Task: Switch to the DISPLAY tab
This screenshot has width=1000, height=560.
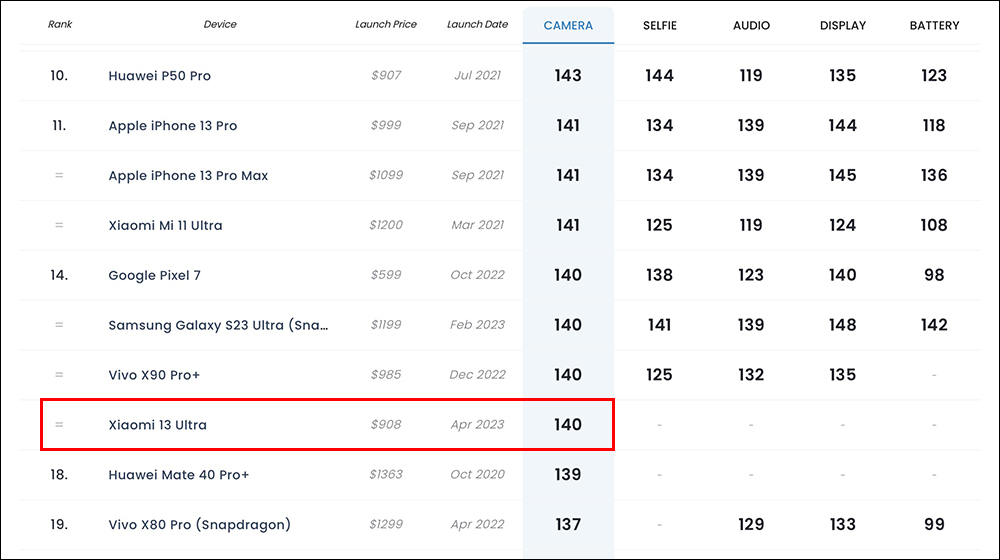Action: [x=842, y=26]
